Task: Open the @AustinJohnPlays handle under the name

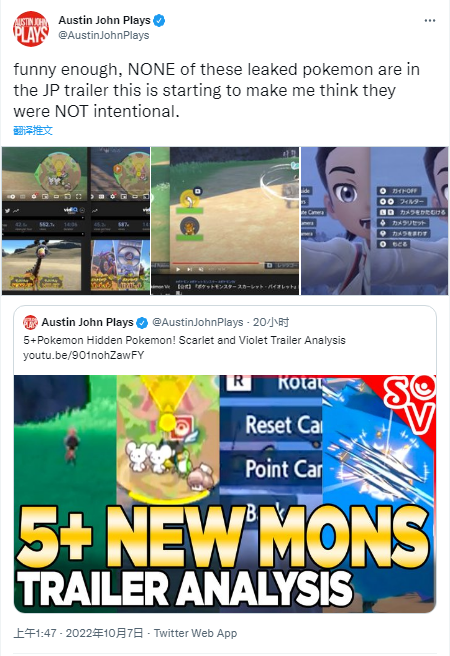Action: [104, 35]
